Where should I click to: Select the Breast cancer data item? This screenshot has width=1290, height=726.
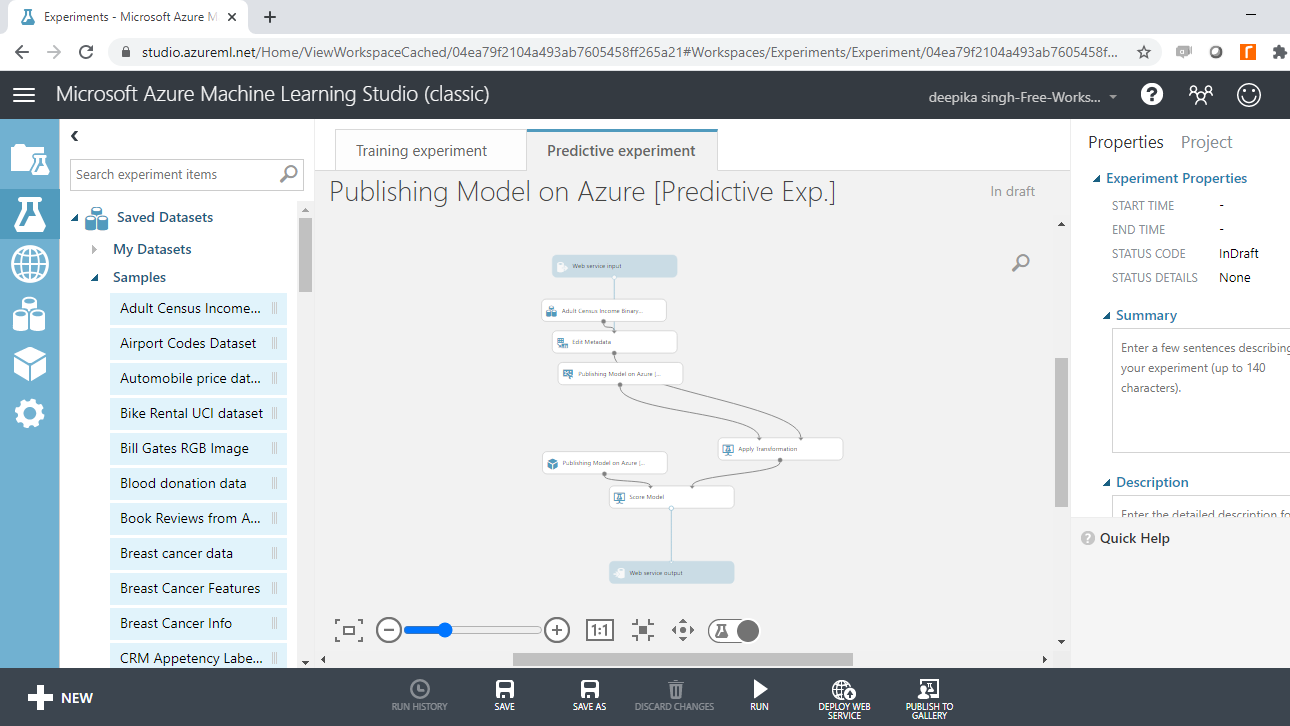coord(199,554)
